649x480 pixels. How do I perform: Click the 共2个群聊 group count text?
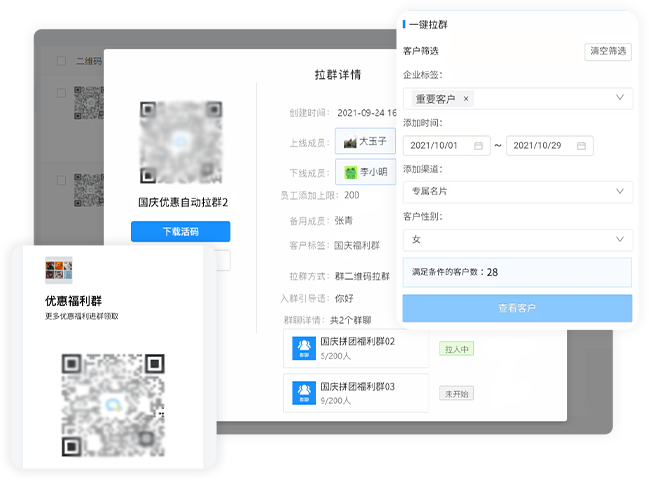(x=350, y=320)
